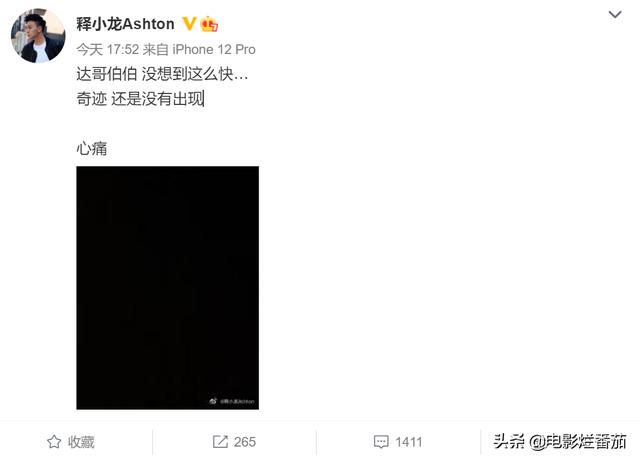Click the 头条 @电影烂番茄 watermark
The height and width of the screenshot is (463, 640).
click(560, 441)
